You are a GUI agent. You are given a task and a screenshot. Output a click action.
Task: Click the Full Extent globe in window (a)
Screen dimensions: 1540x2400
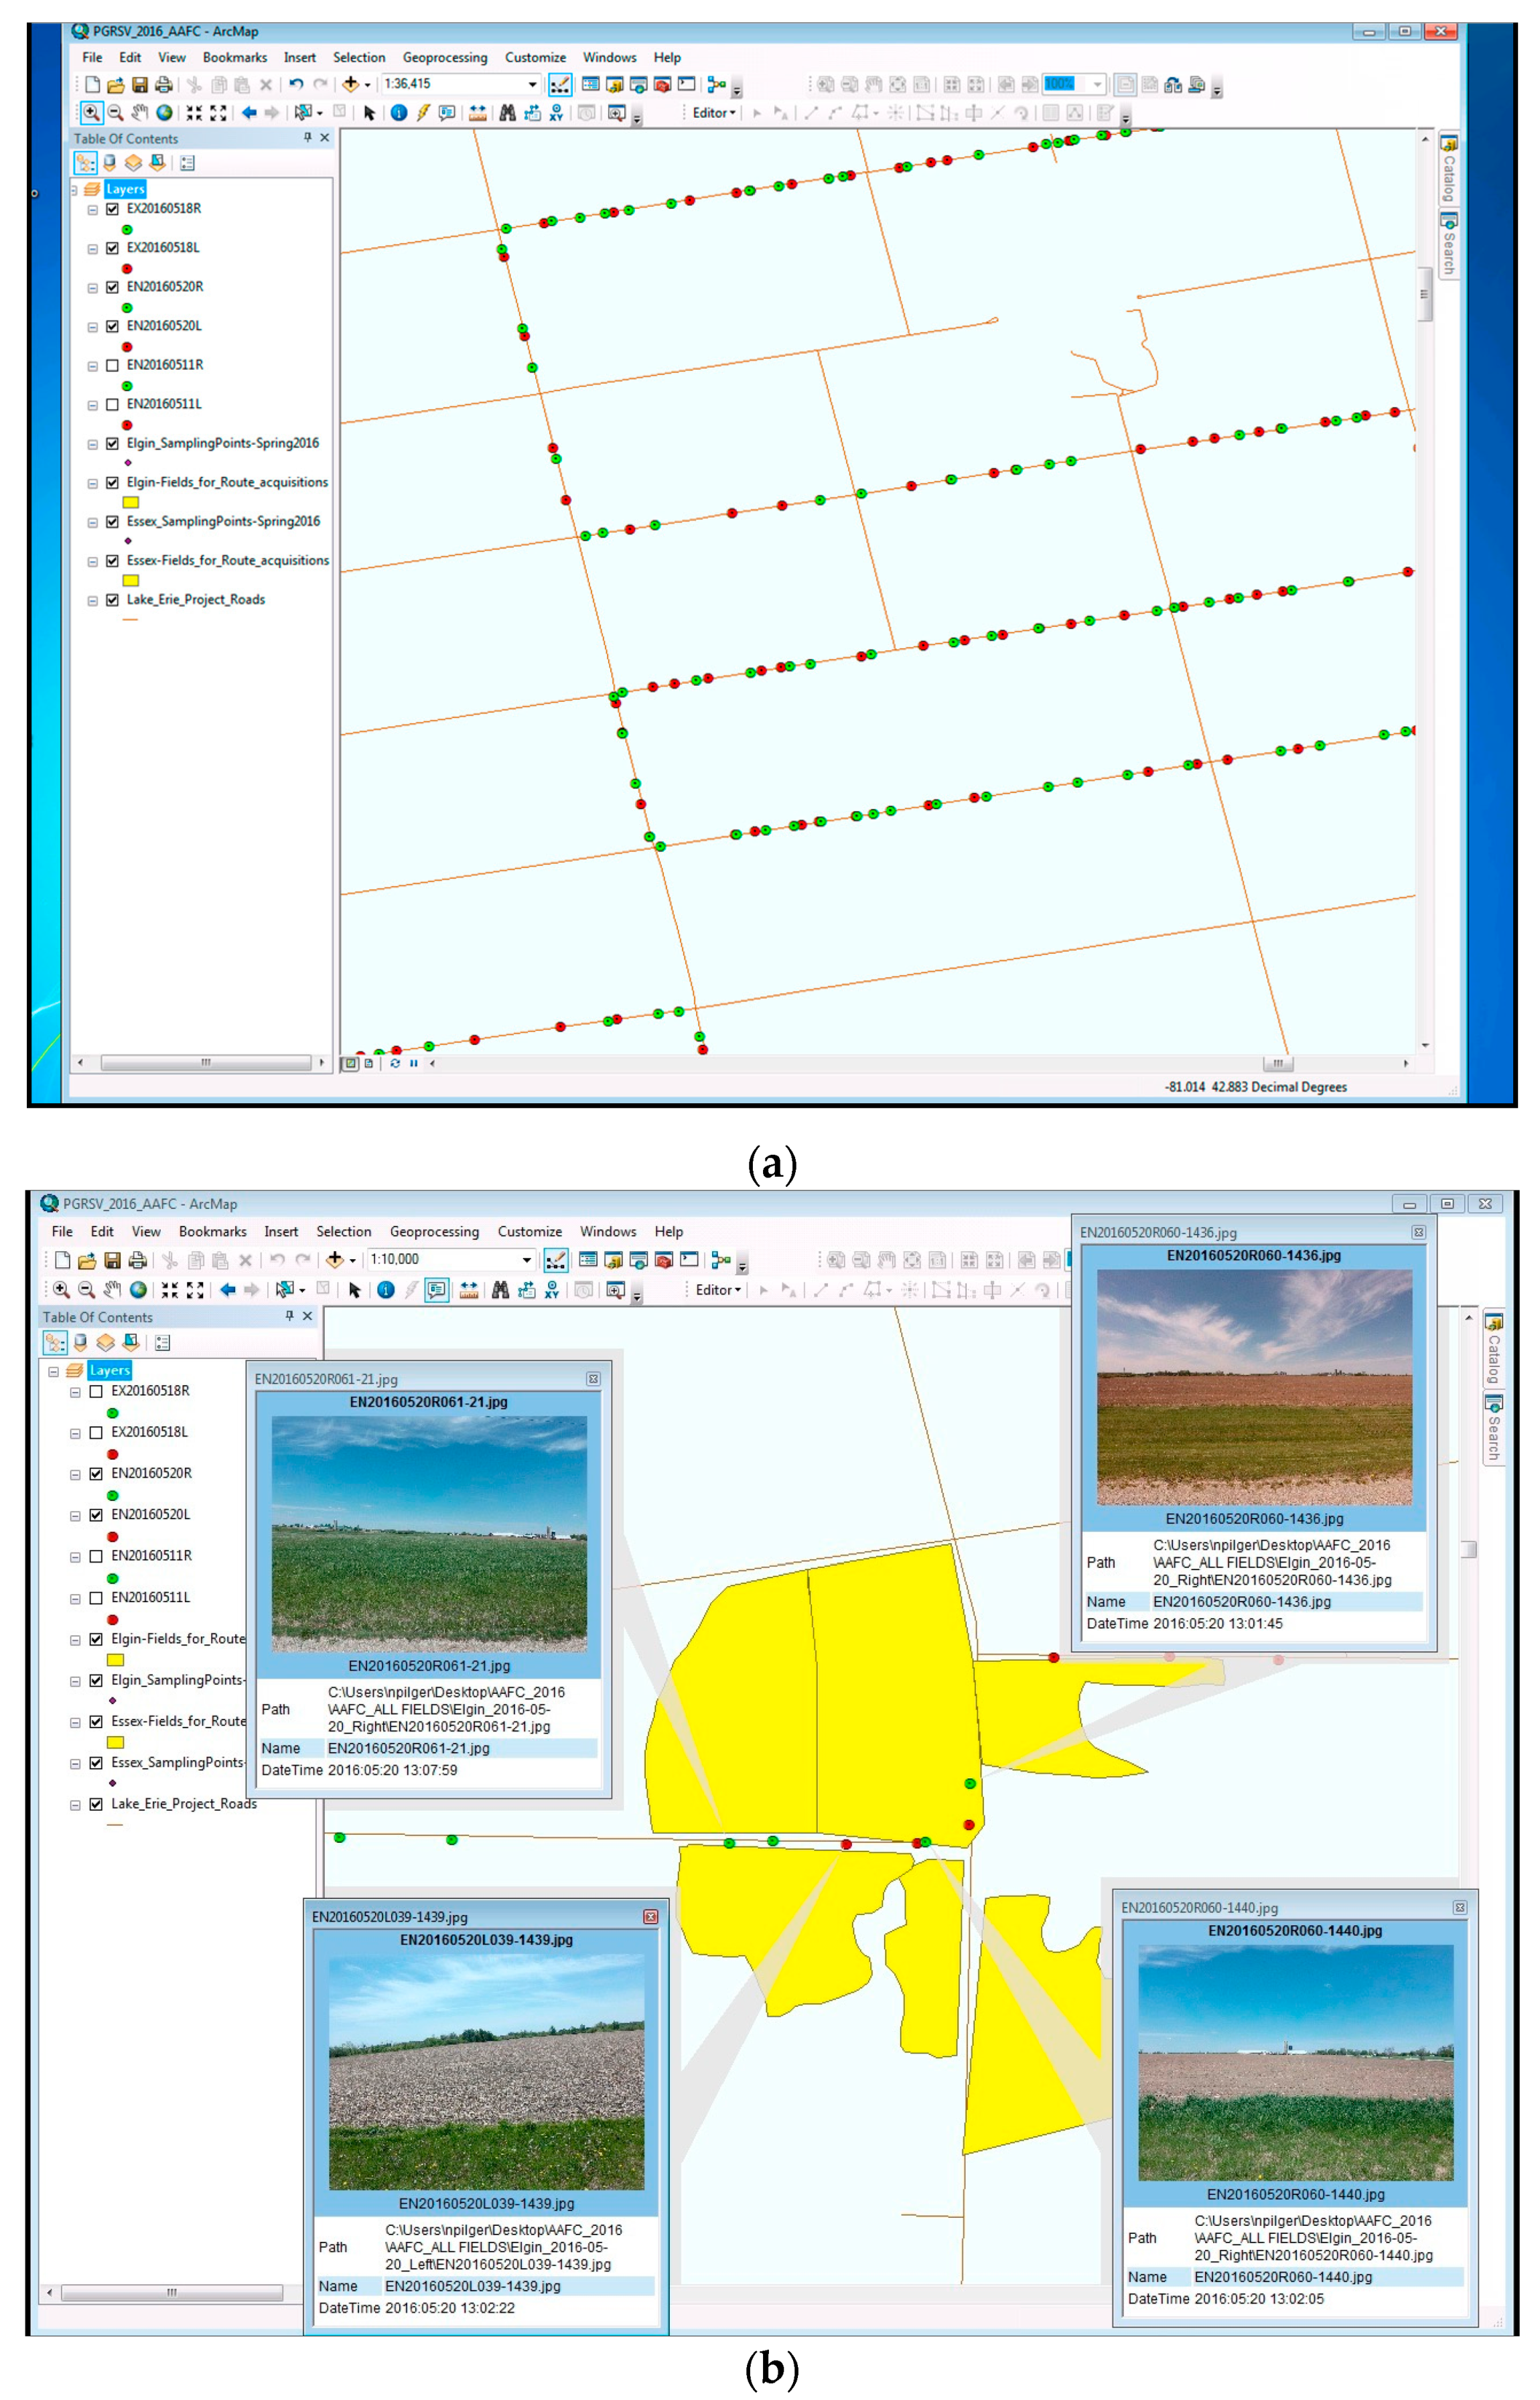point(164,113)
